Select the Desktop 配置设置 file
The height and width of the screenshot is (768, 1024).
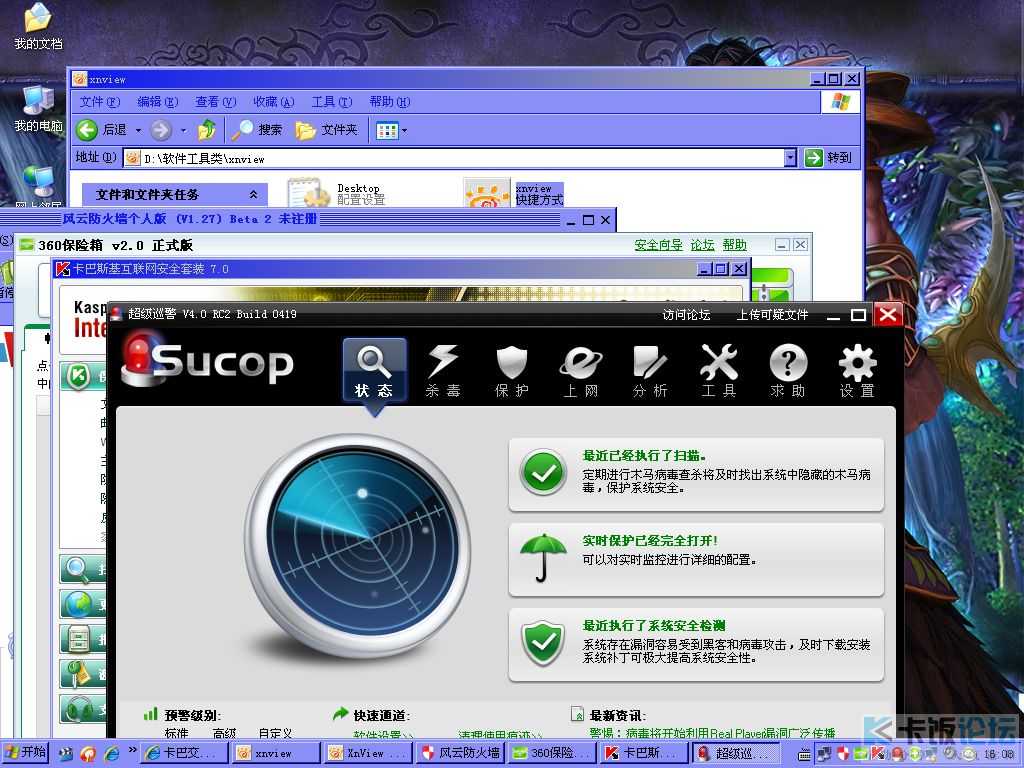[336, 193]
